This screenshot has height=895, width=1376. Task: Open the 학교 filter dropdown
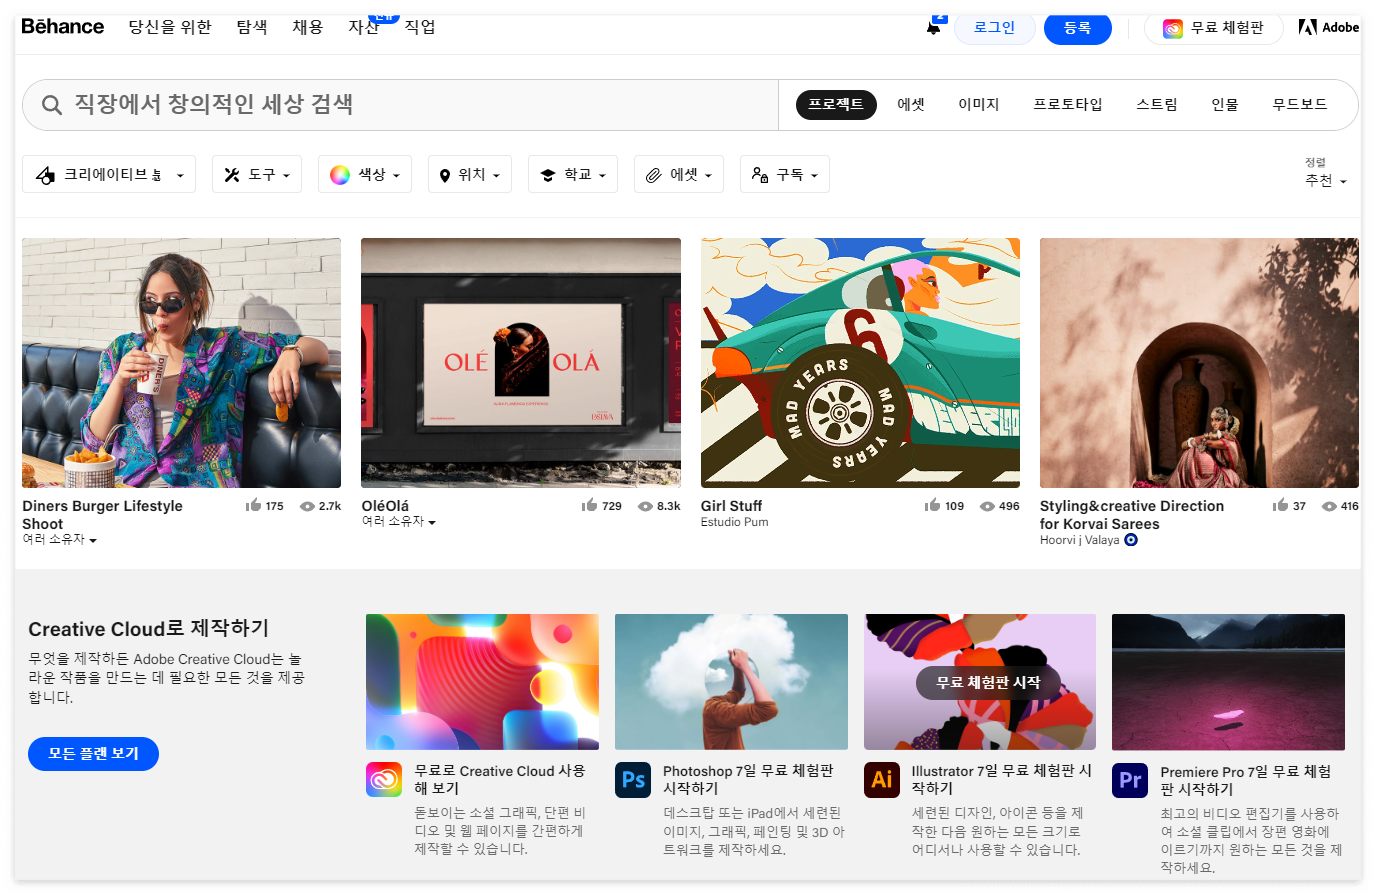(572, 173)
